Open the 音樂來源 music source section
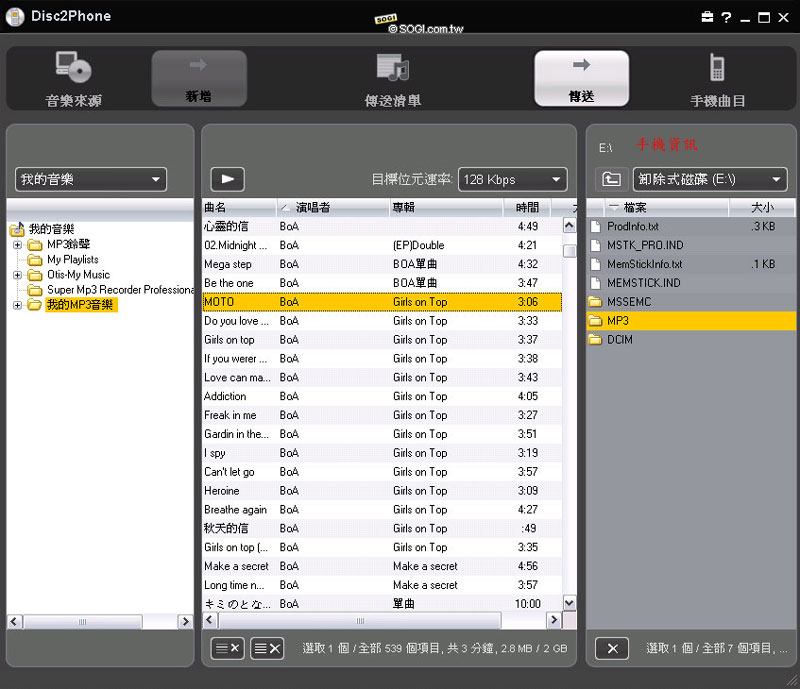Viewport: 800px width, 689px height. pos(73,79)
